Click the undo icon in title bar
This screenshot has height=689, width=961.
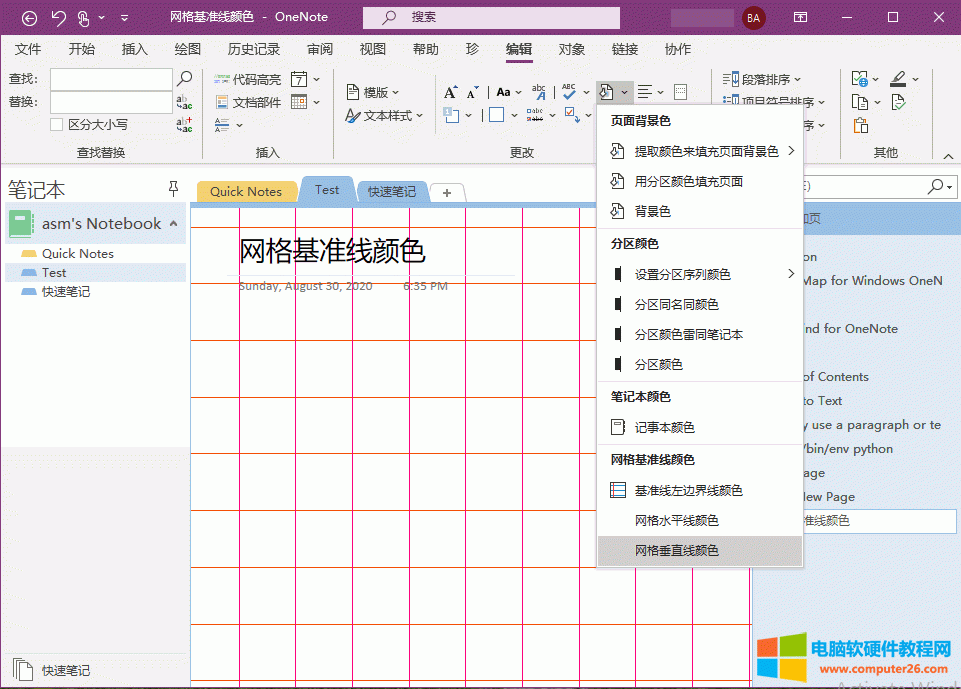coord(58,17)
